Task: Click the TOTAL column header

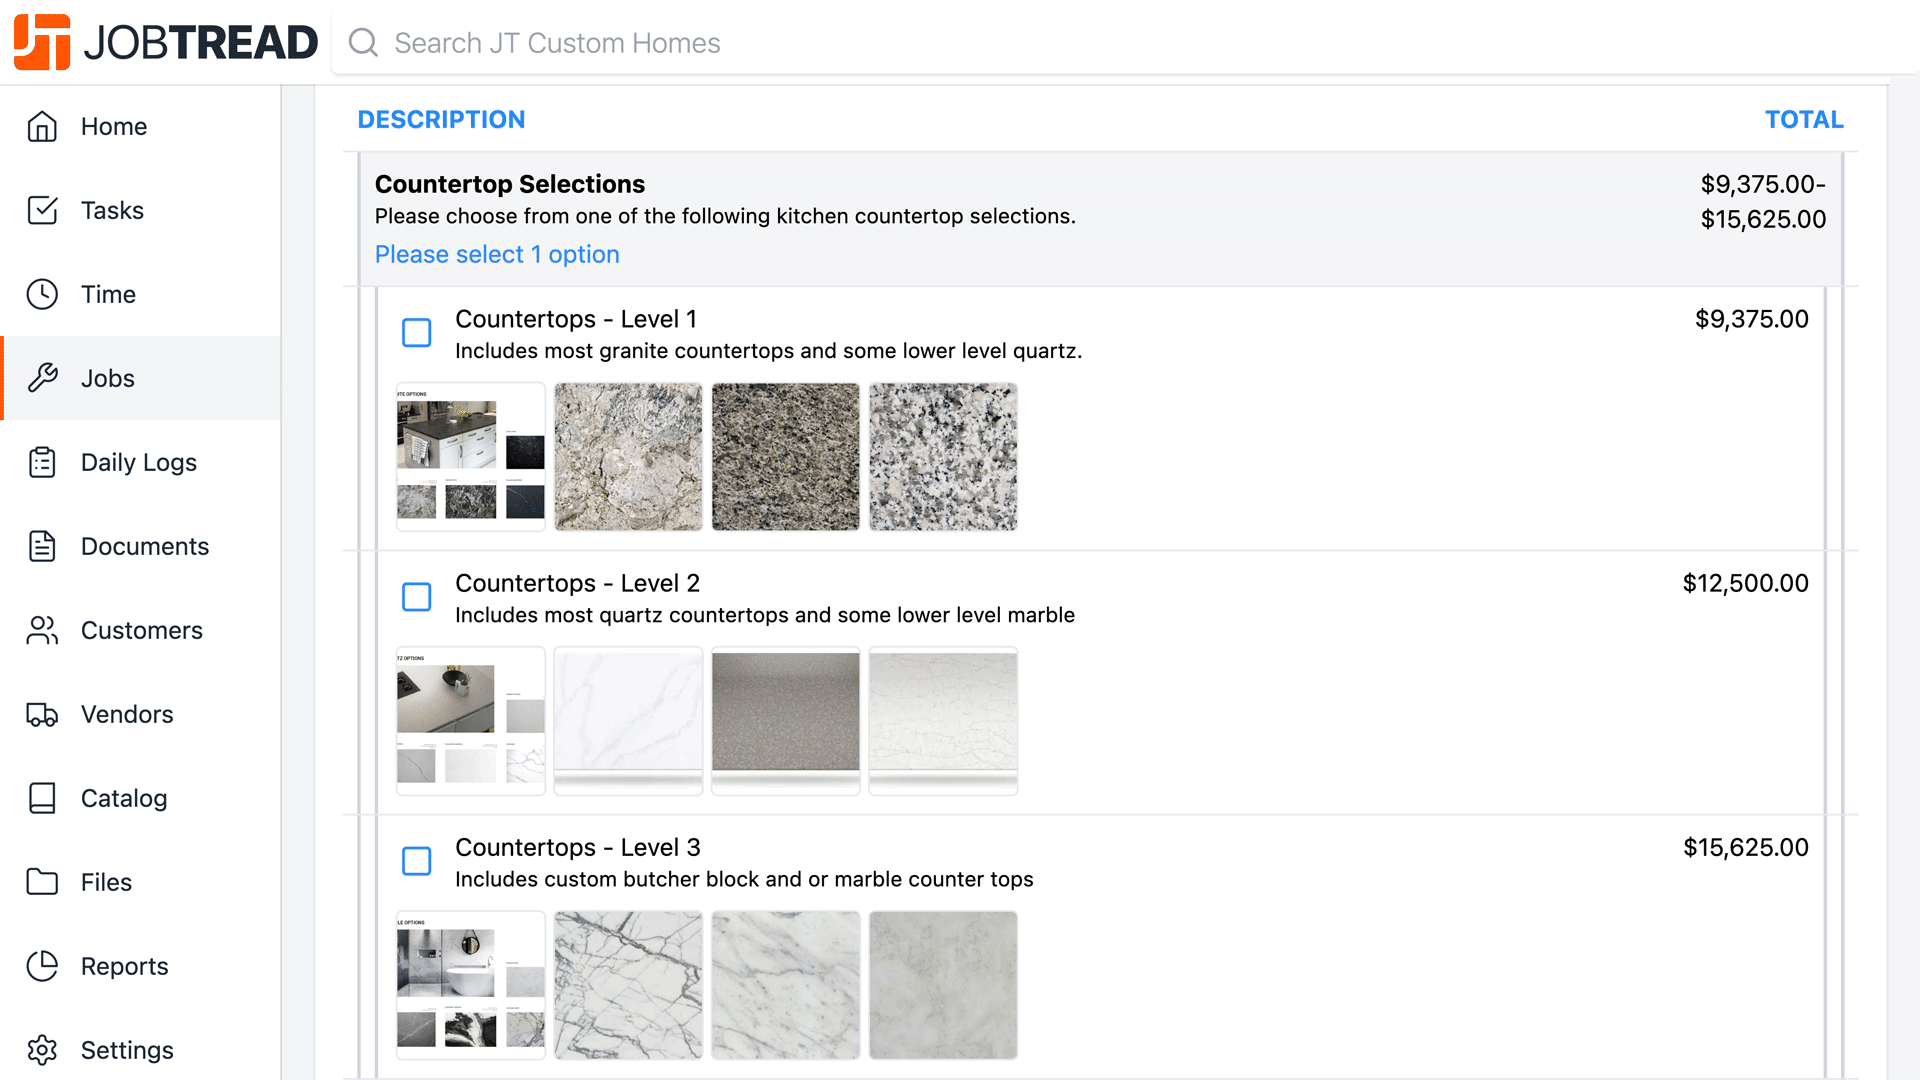Action: pyautogui.click(x=1804, y=119)
